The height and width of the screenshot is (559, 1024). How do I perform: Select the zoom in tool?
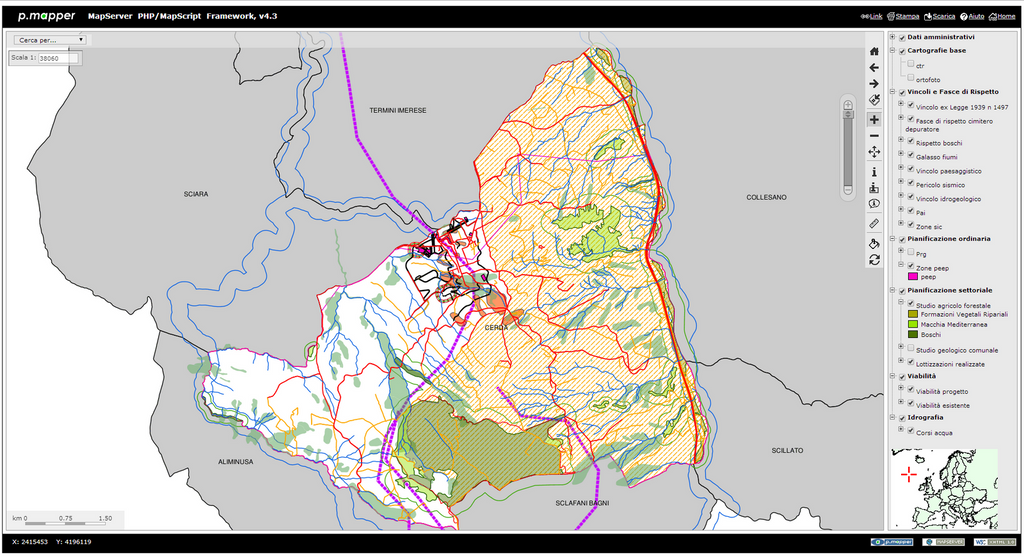tap(874, 119)
